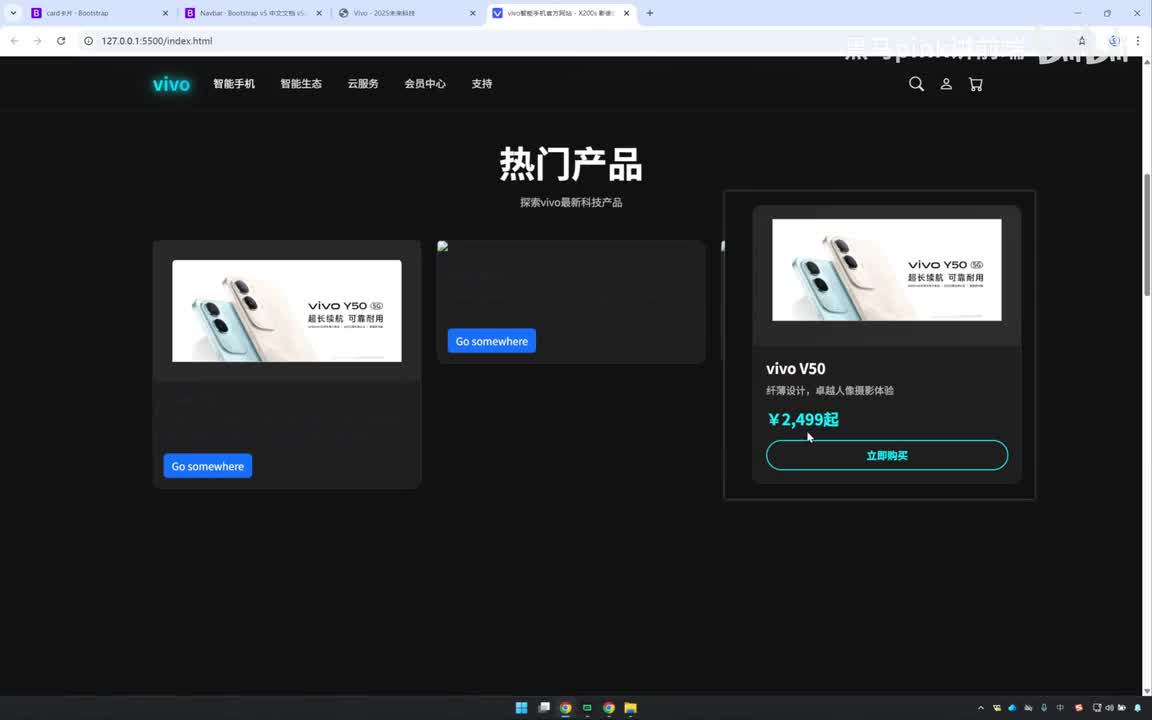Click the first card's vivo Y50 image
The width and height of the screenshot is (1152, 720).
[x=287, y=311]
